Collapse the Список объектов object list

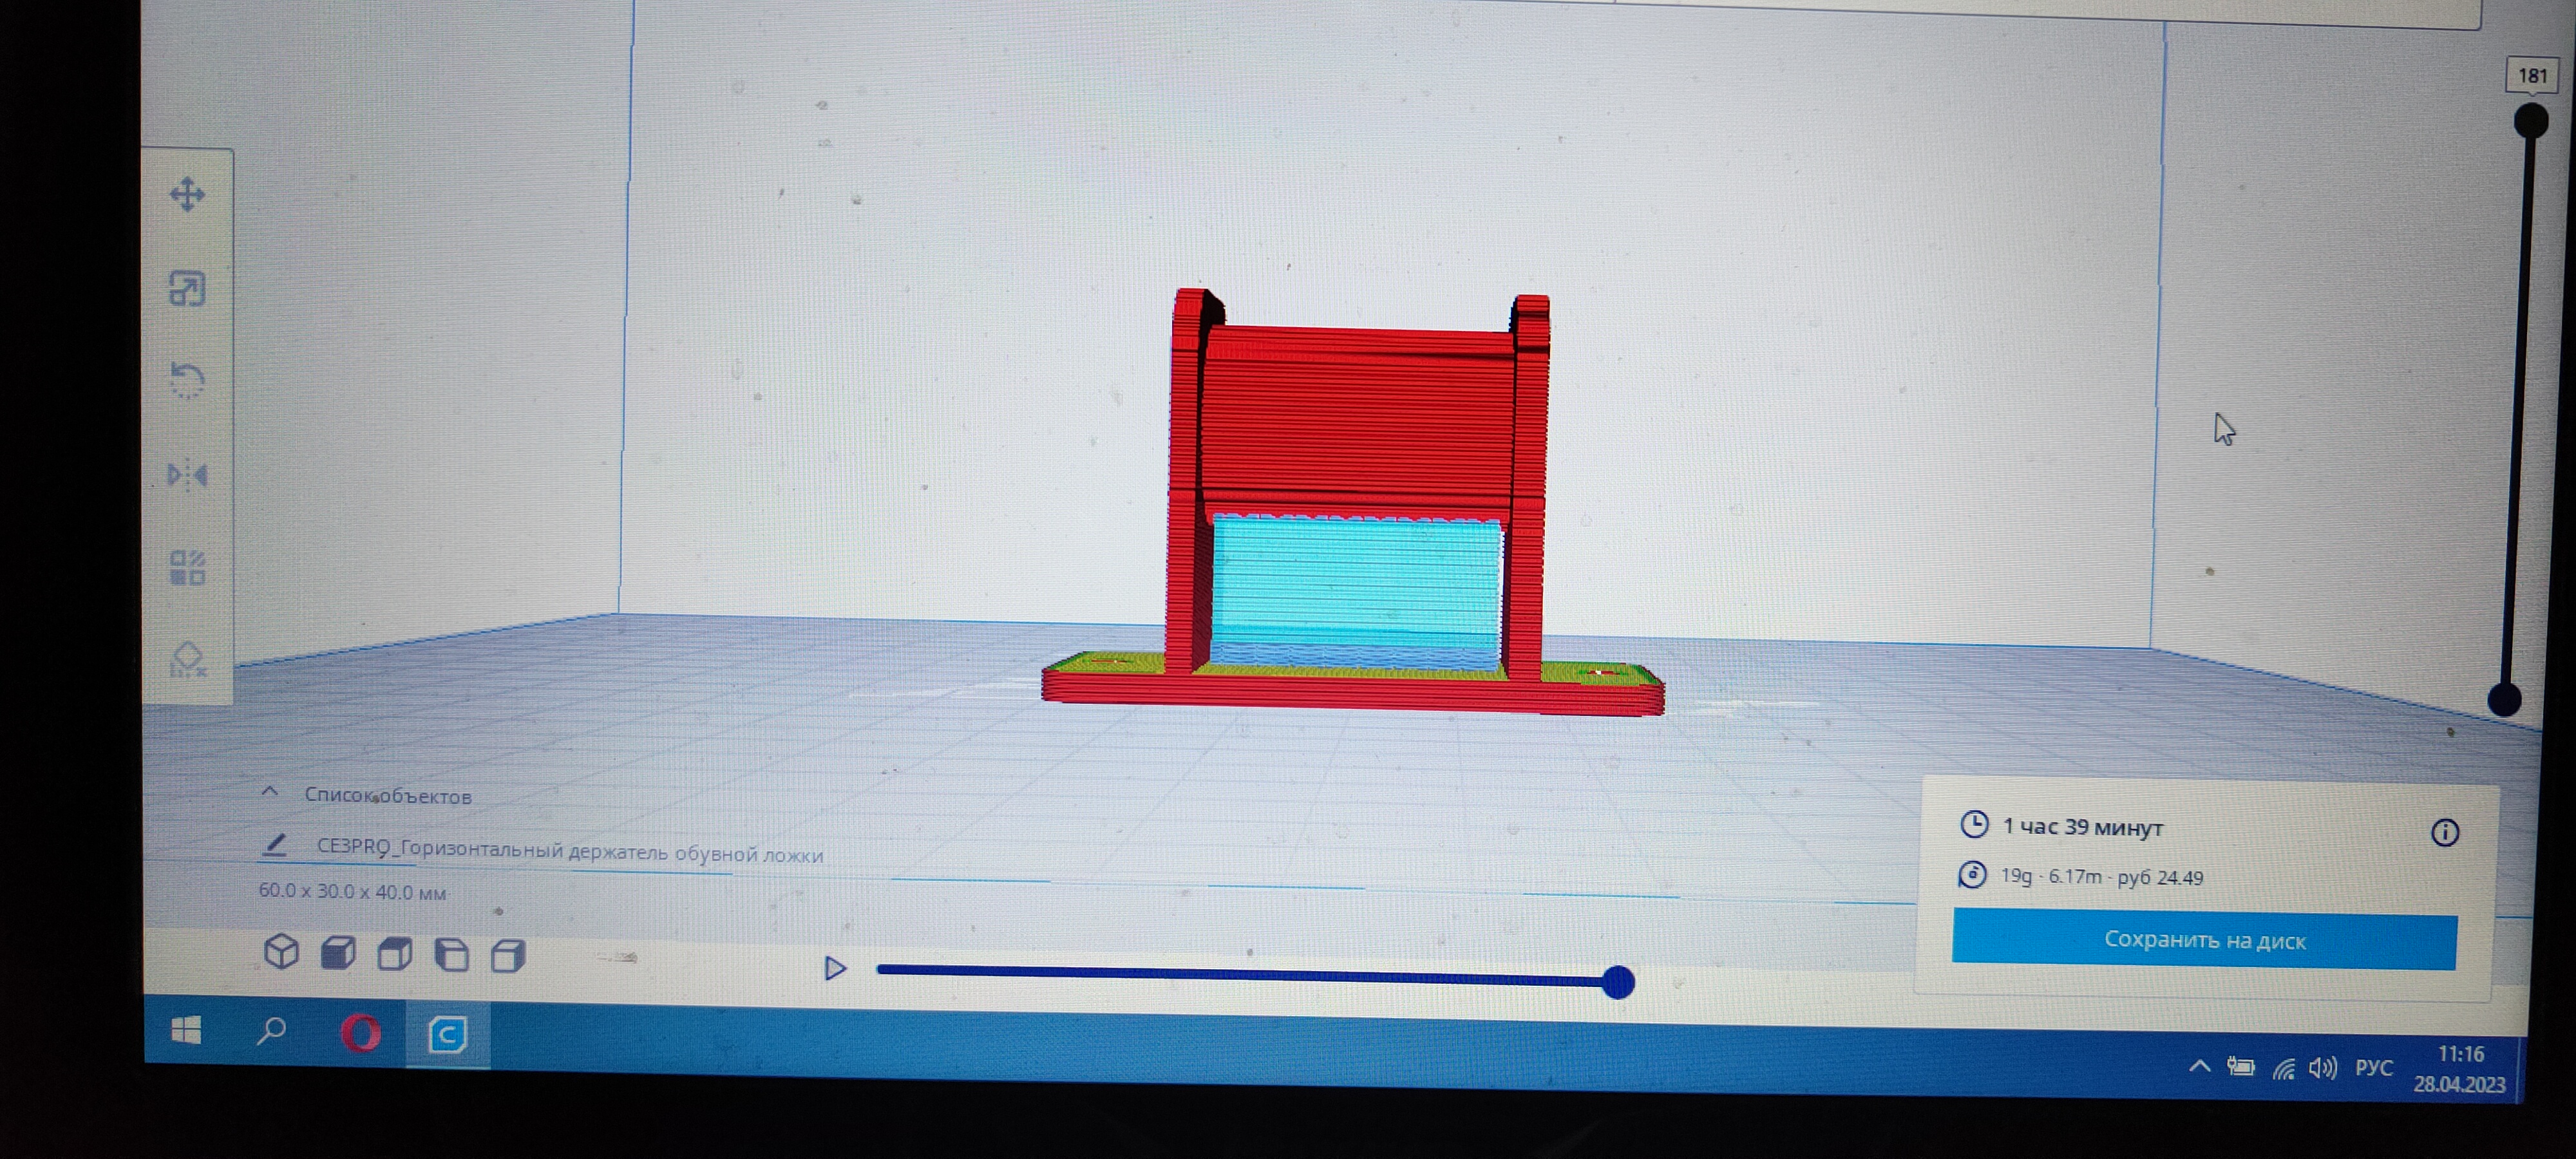[269, 792]
